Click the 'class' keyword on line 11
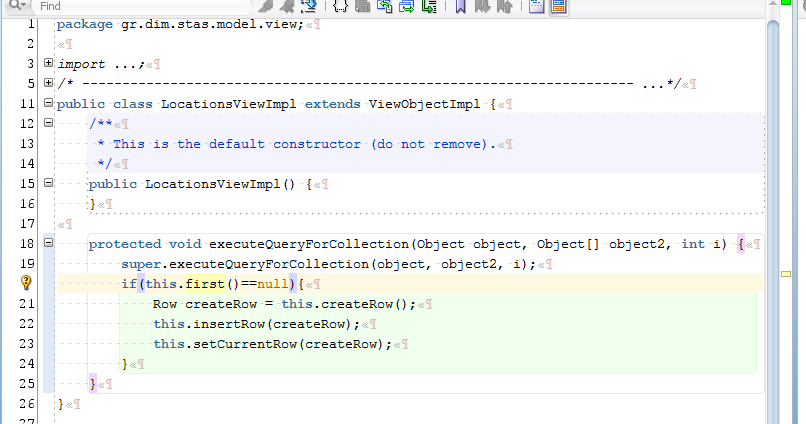Viewport: 806px width, 424px height. tap(133, 104)
